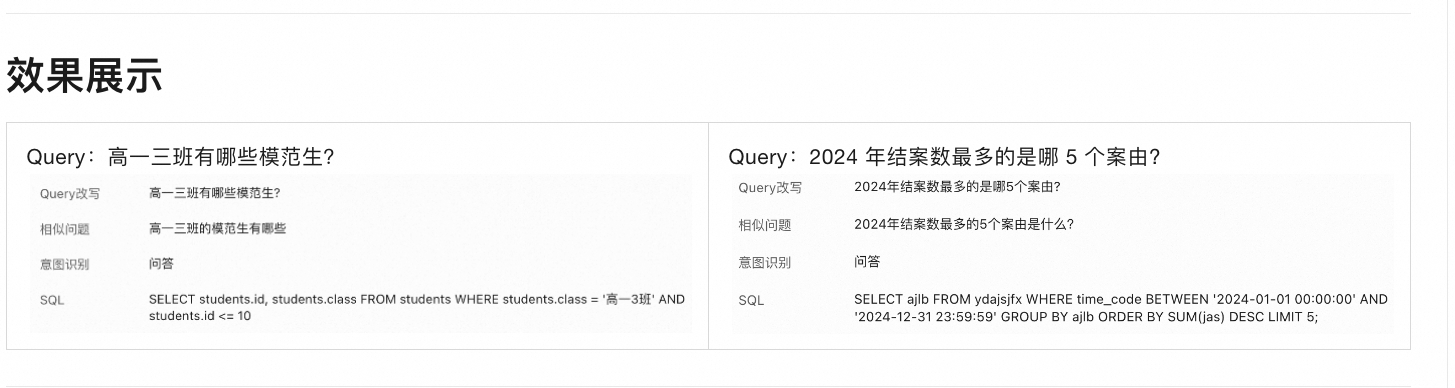Click the similar question 高一三班的模范生有哪些

(x=217, y=228)
